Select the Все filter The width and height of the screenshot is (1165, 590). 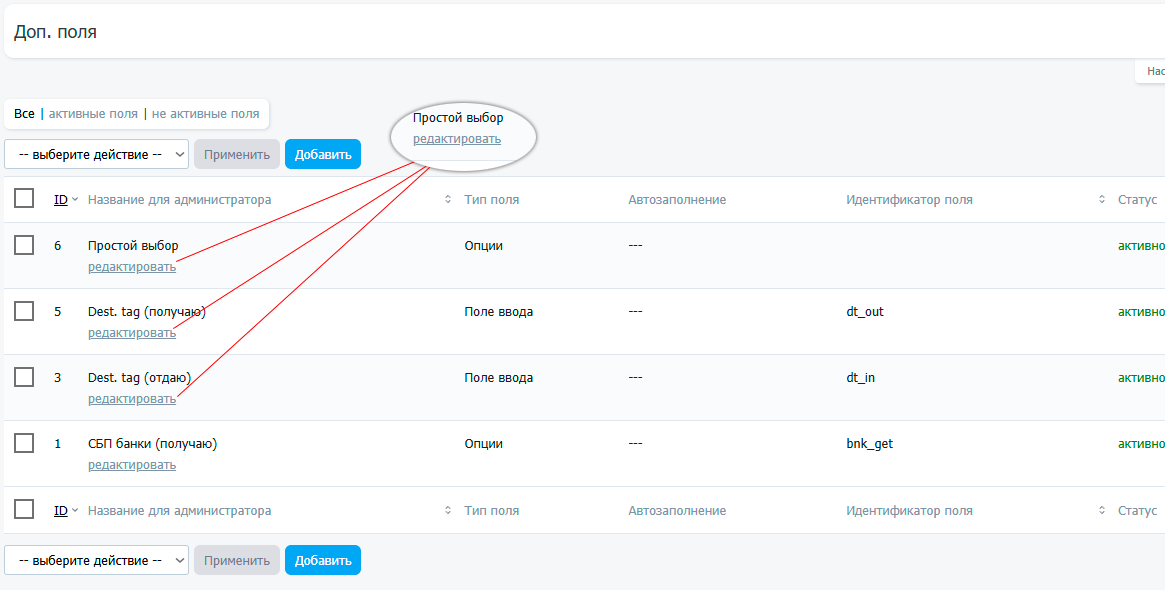click(x=24, y=114)
